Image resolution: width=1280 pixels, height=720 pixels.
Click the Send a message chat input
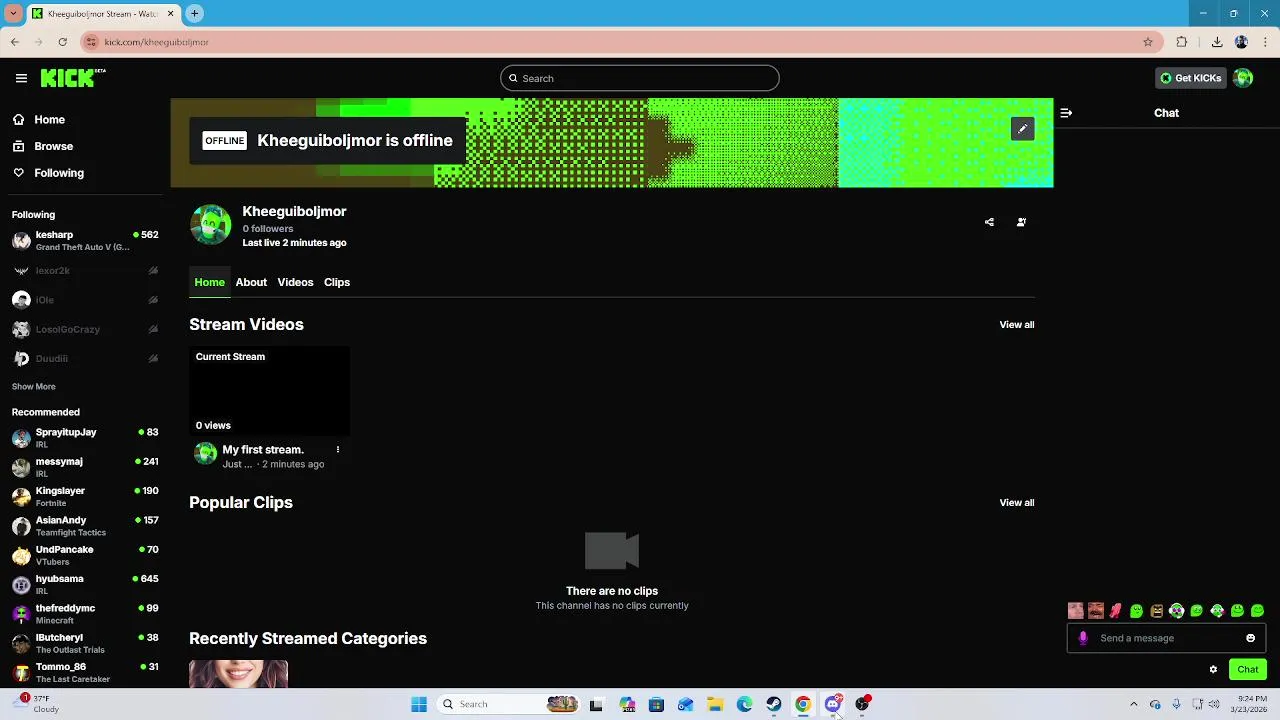(1166, 638)
